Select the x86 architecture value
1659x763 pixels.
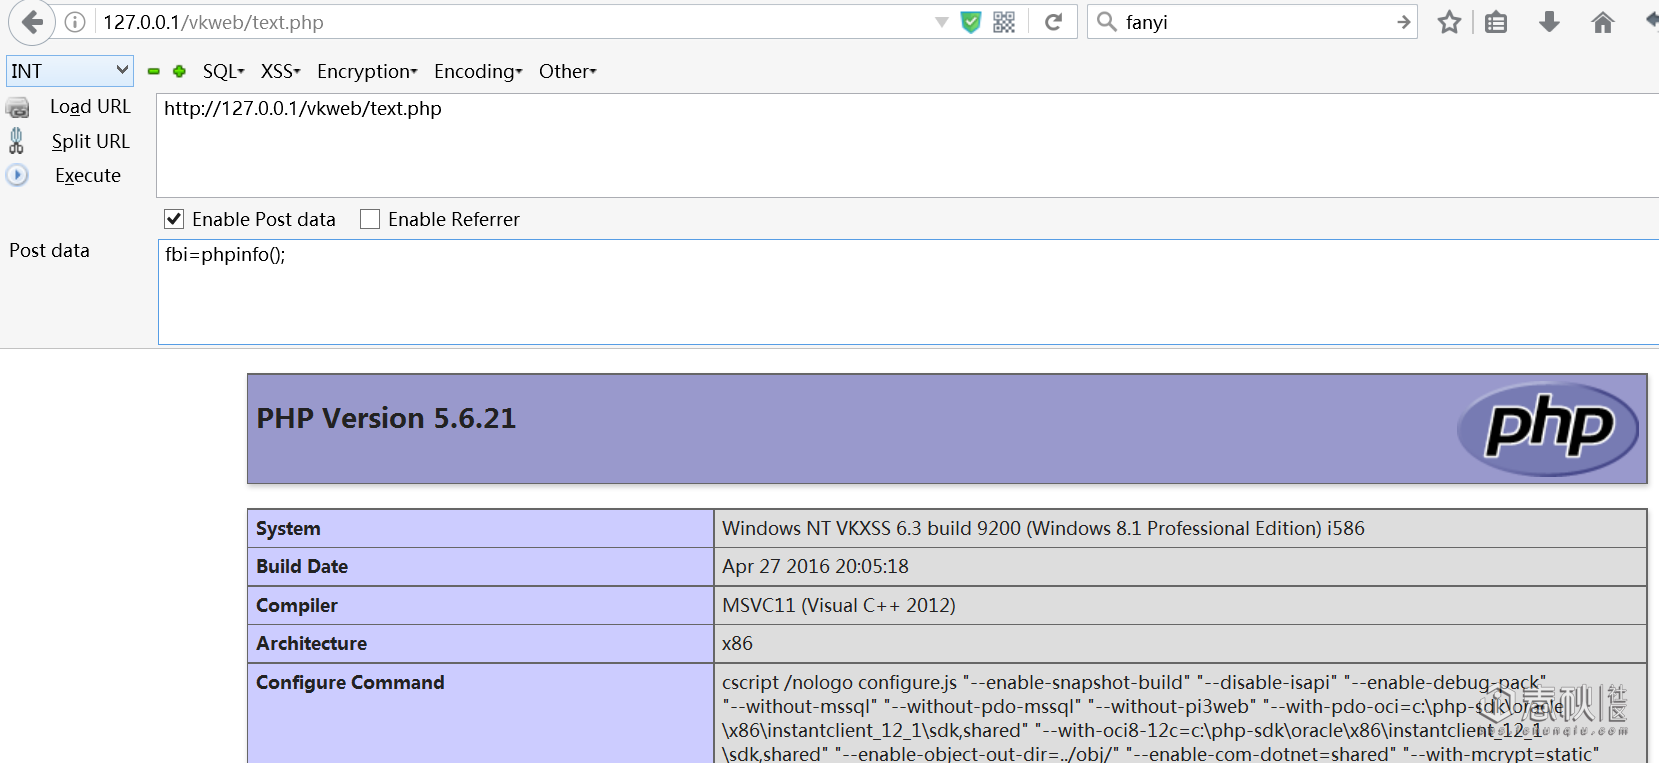(x=737, y=643)
